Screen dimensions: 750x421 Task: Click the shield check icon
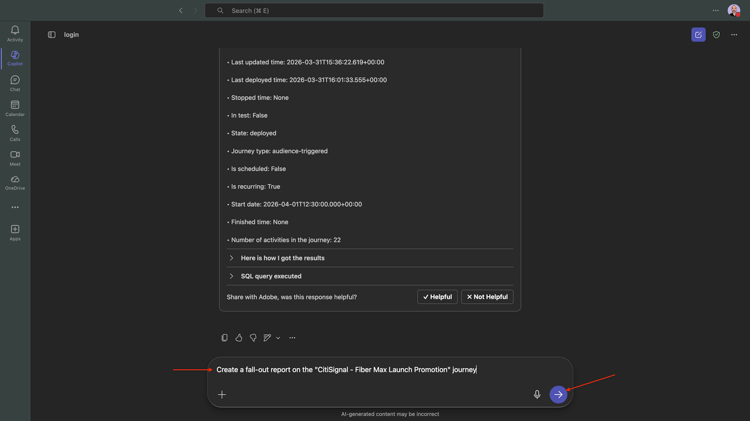click(x=716, y=34)
